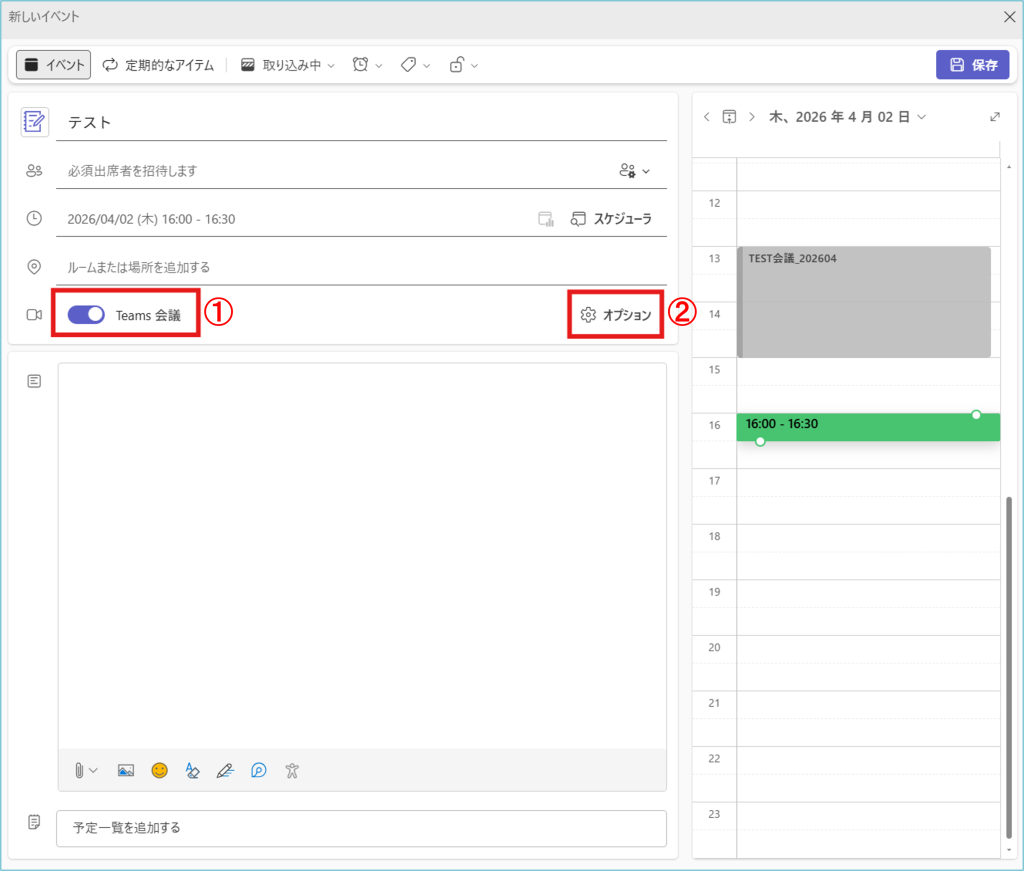Open the emoji picker
1024x871 pixels.
159,770
